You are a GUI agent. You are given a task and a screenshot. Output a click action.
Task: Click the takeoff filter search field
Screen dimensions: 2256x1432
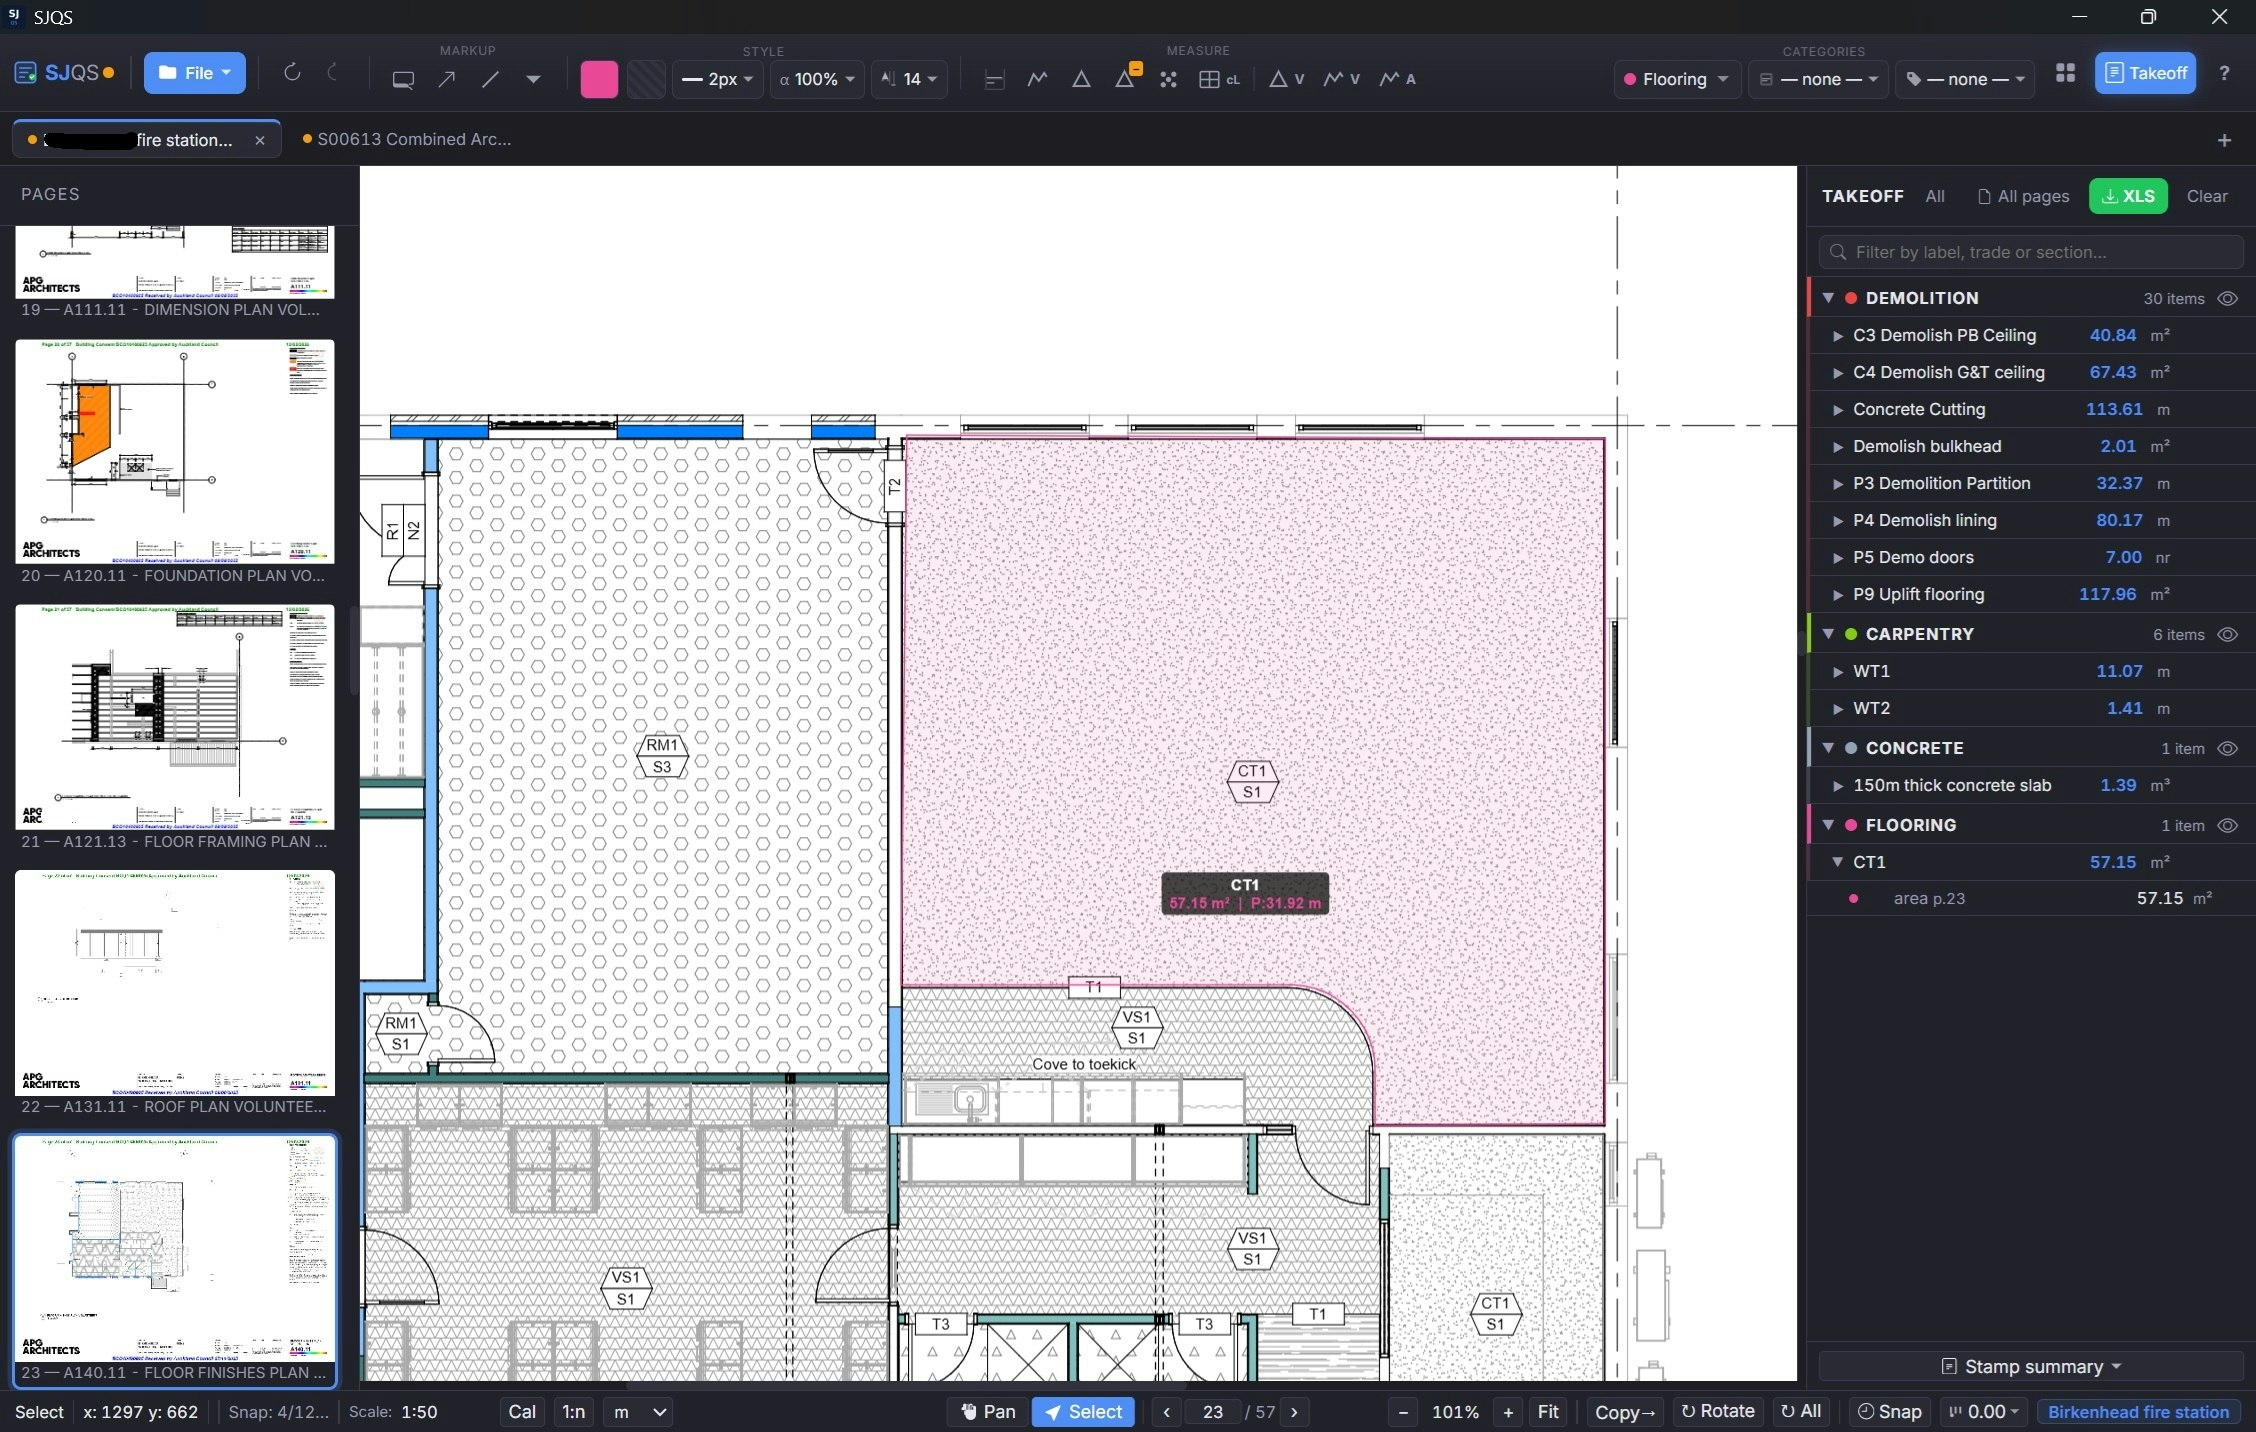coord(2030,252)
